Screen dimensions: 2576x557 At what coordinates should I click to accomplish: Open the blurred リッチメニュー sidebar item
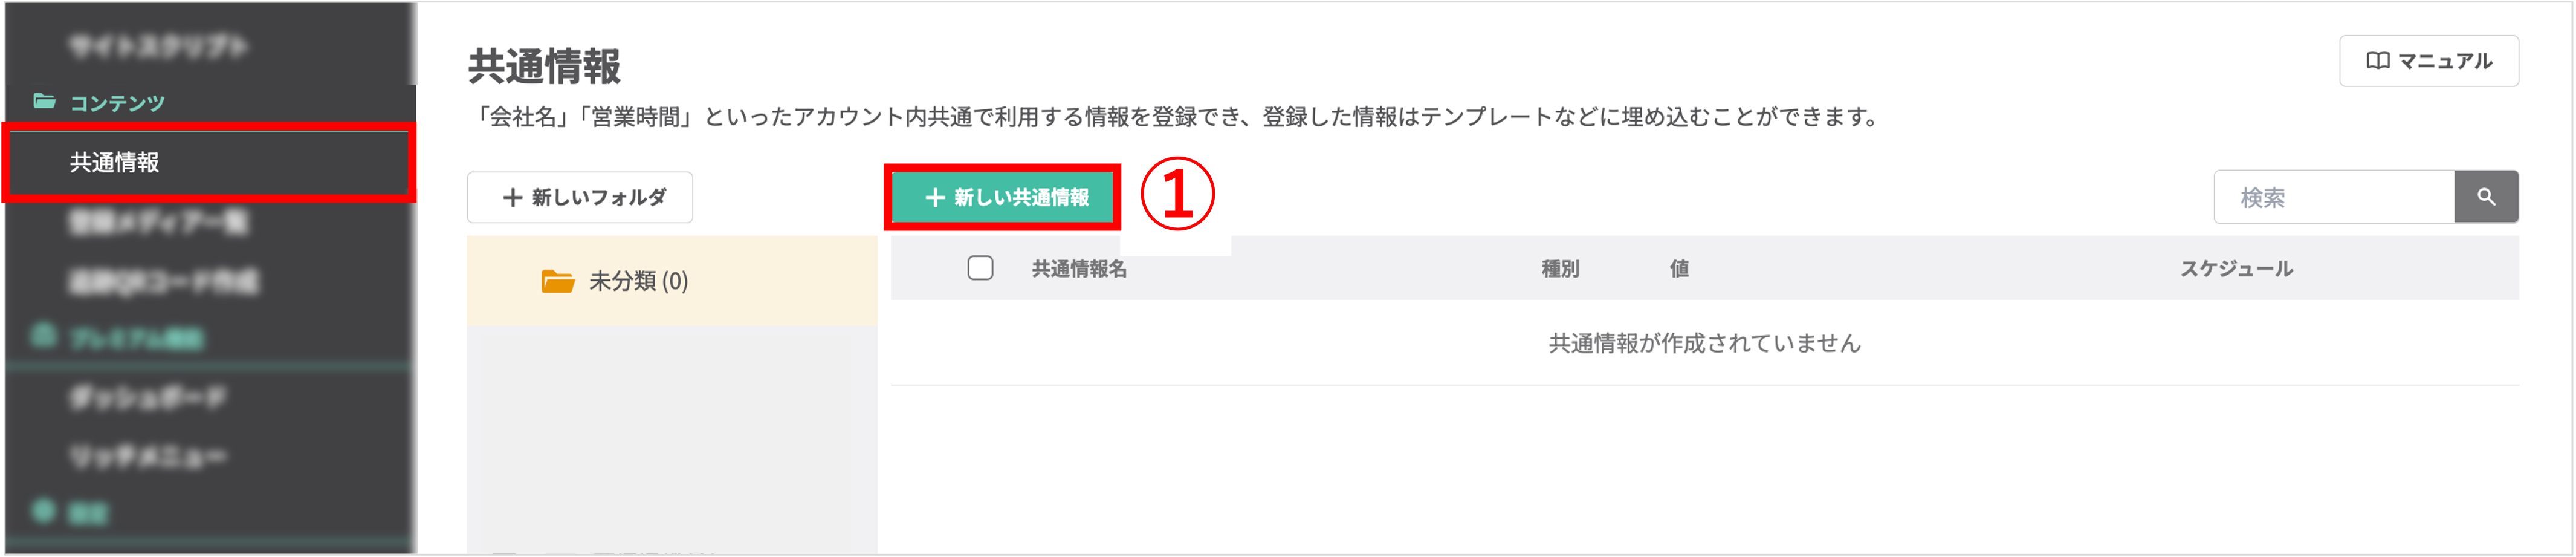pos(148,456)
